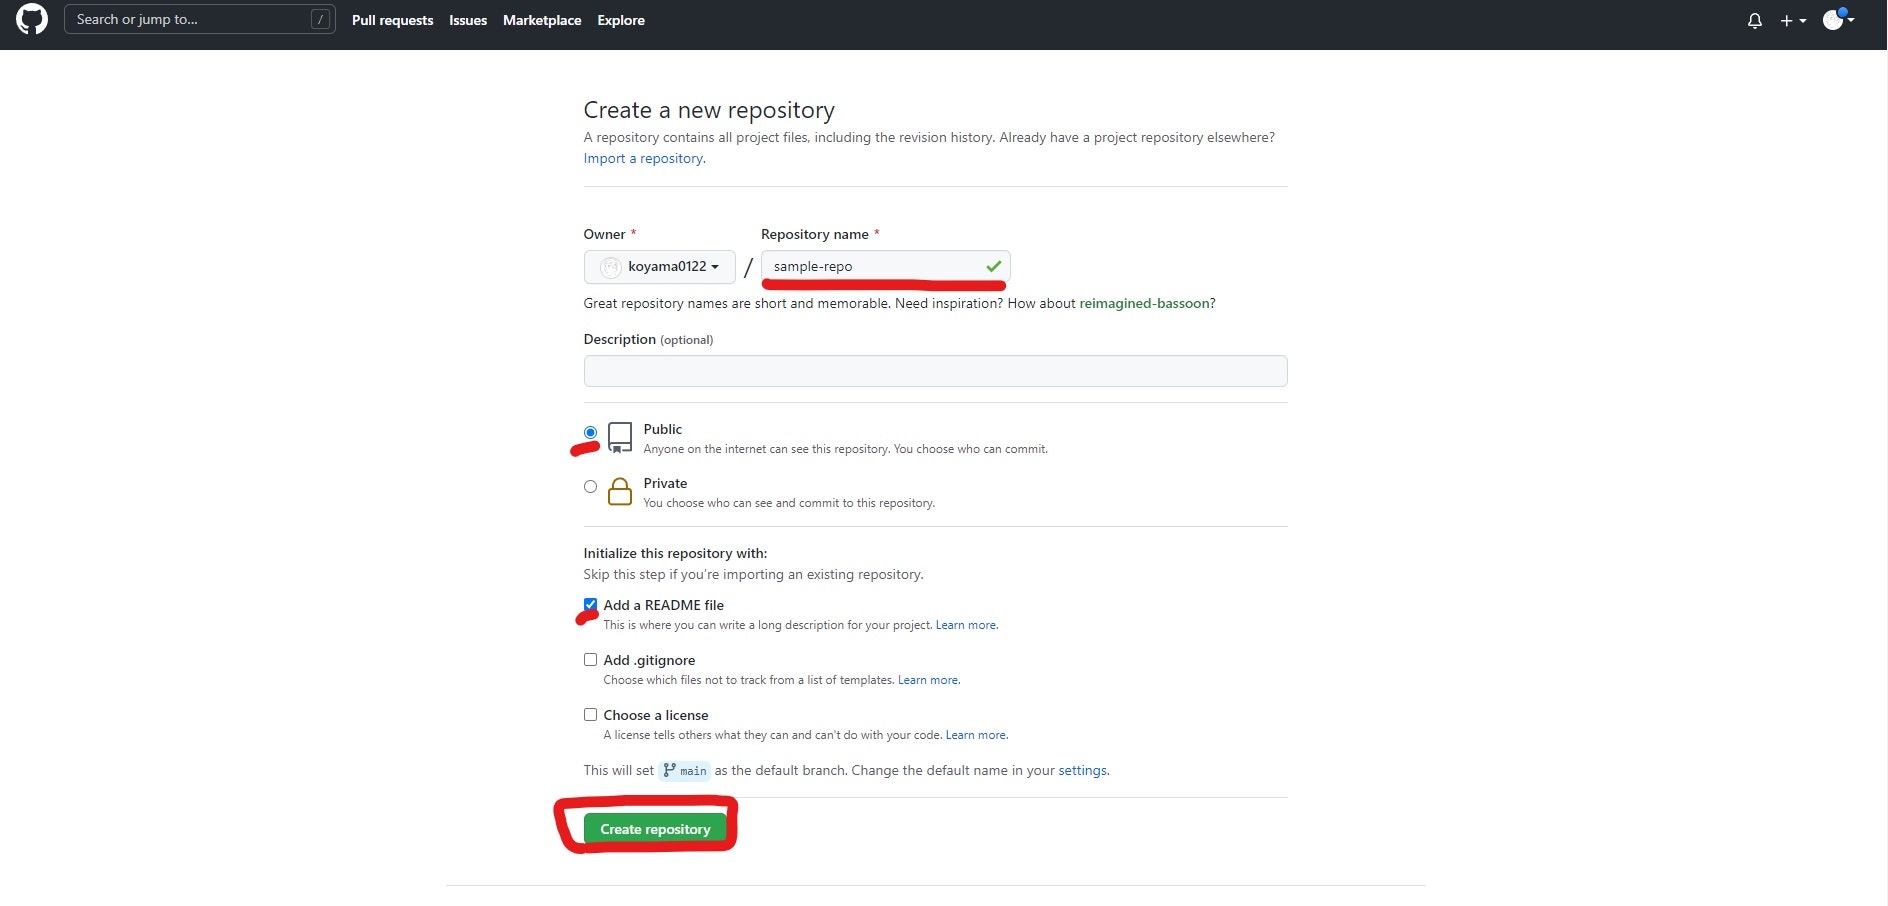Expand the plus create-new menu

(1793, 20)
